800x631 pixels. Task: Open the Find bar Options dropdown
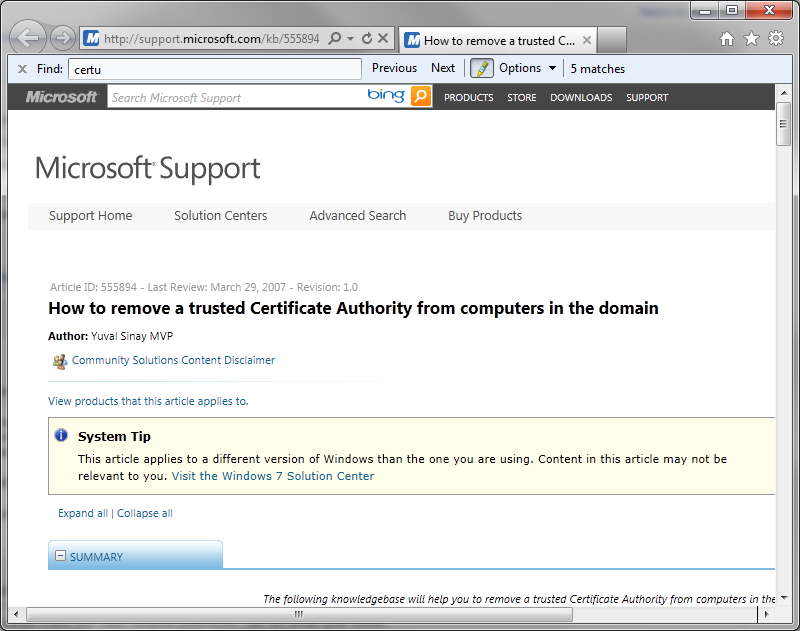pos(527,68)
